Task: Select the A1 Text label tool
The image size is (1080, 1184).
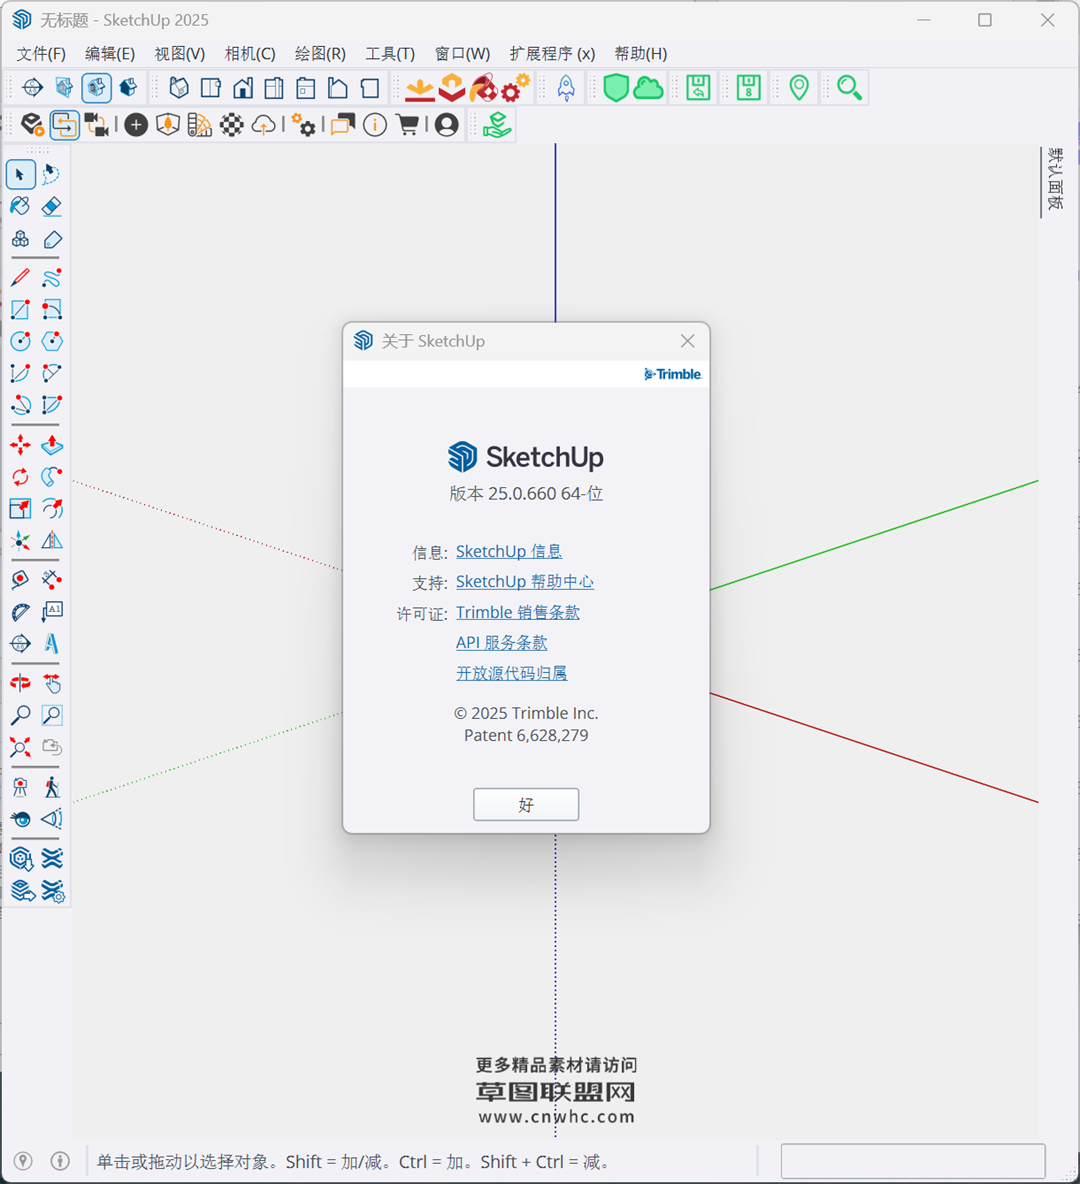Action: (51, 612)
